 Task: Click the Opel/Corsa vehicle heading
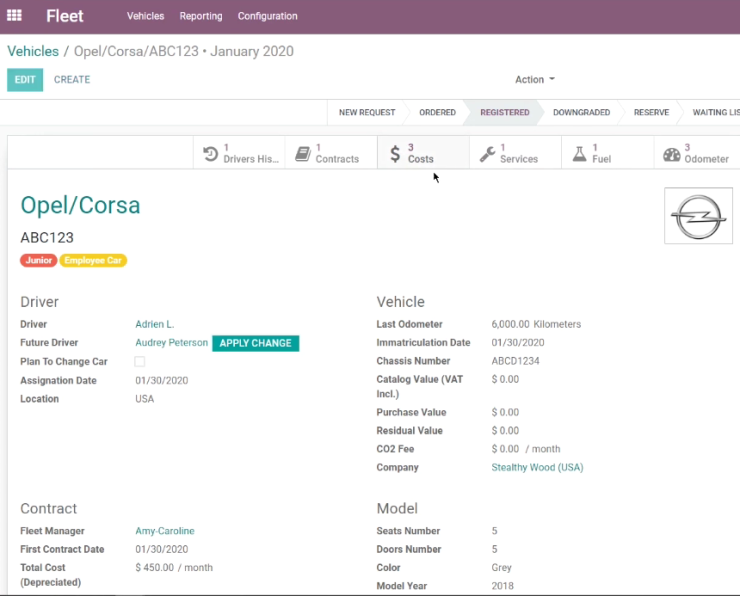coord(80,205)
